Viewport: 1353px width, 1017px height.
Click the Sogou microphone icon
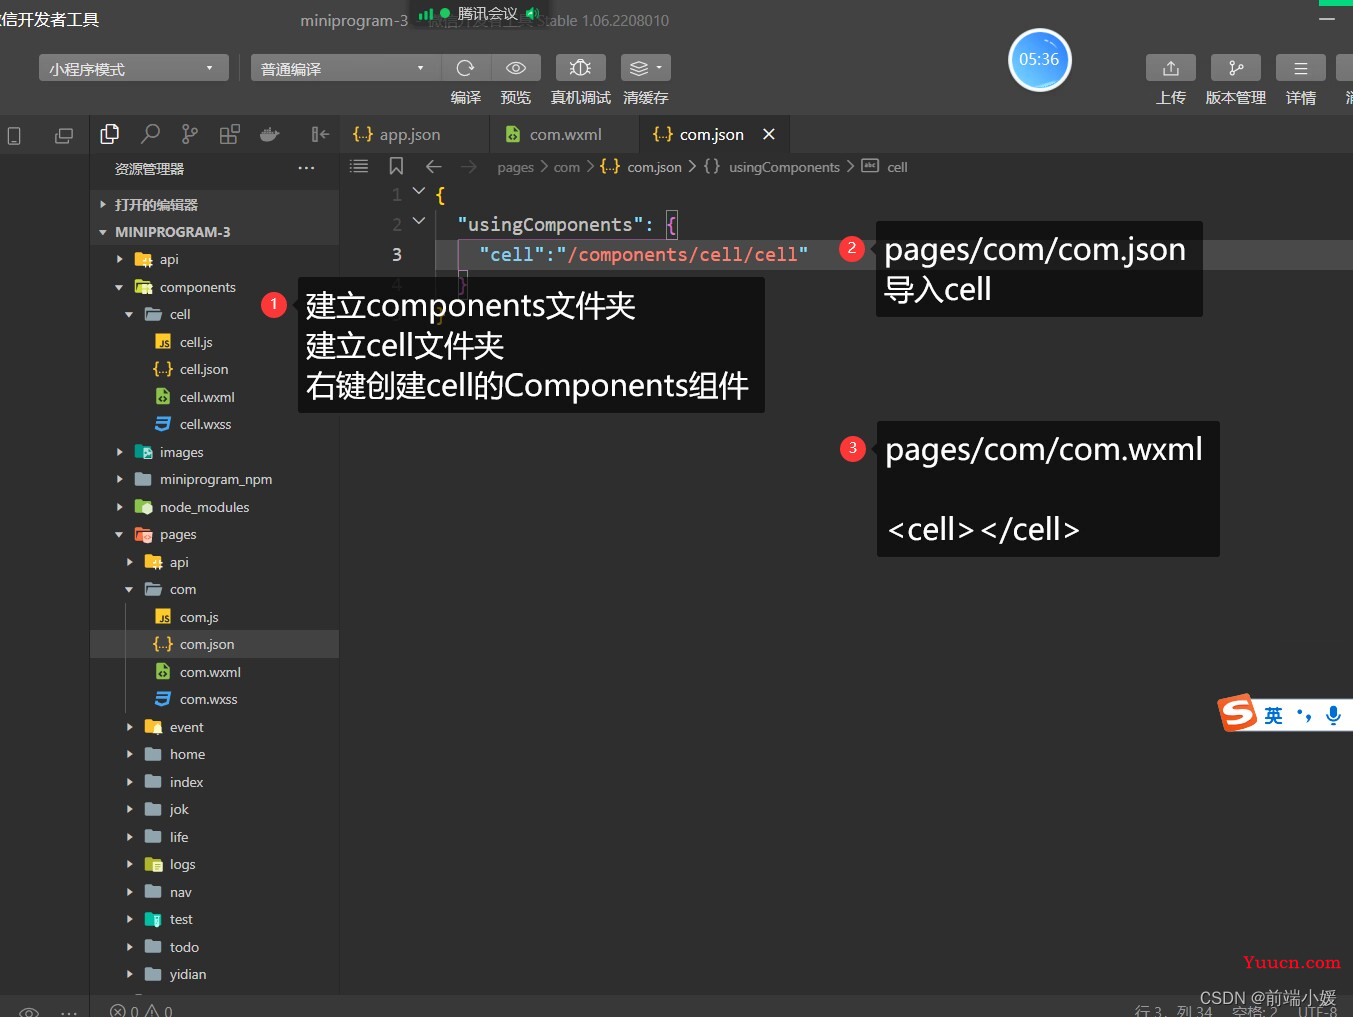pyautogui.click(x=1333, y=715)
